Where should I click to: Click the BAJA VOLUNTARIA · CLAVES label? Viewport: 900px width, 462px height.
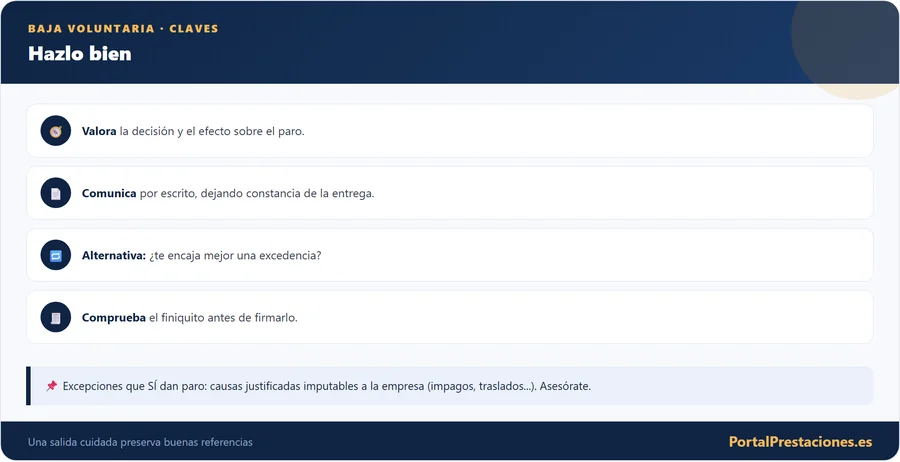pyautogui.click(x=123, y=29)
